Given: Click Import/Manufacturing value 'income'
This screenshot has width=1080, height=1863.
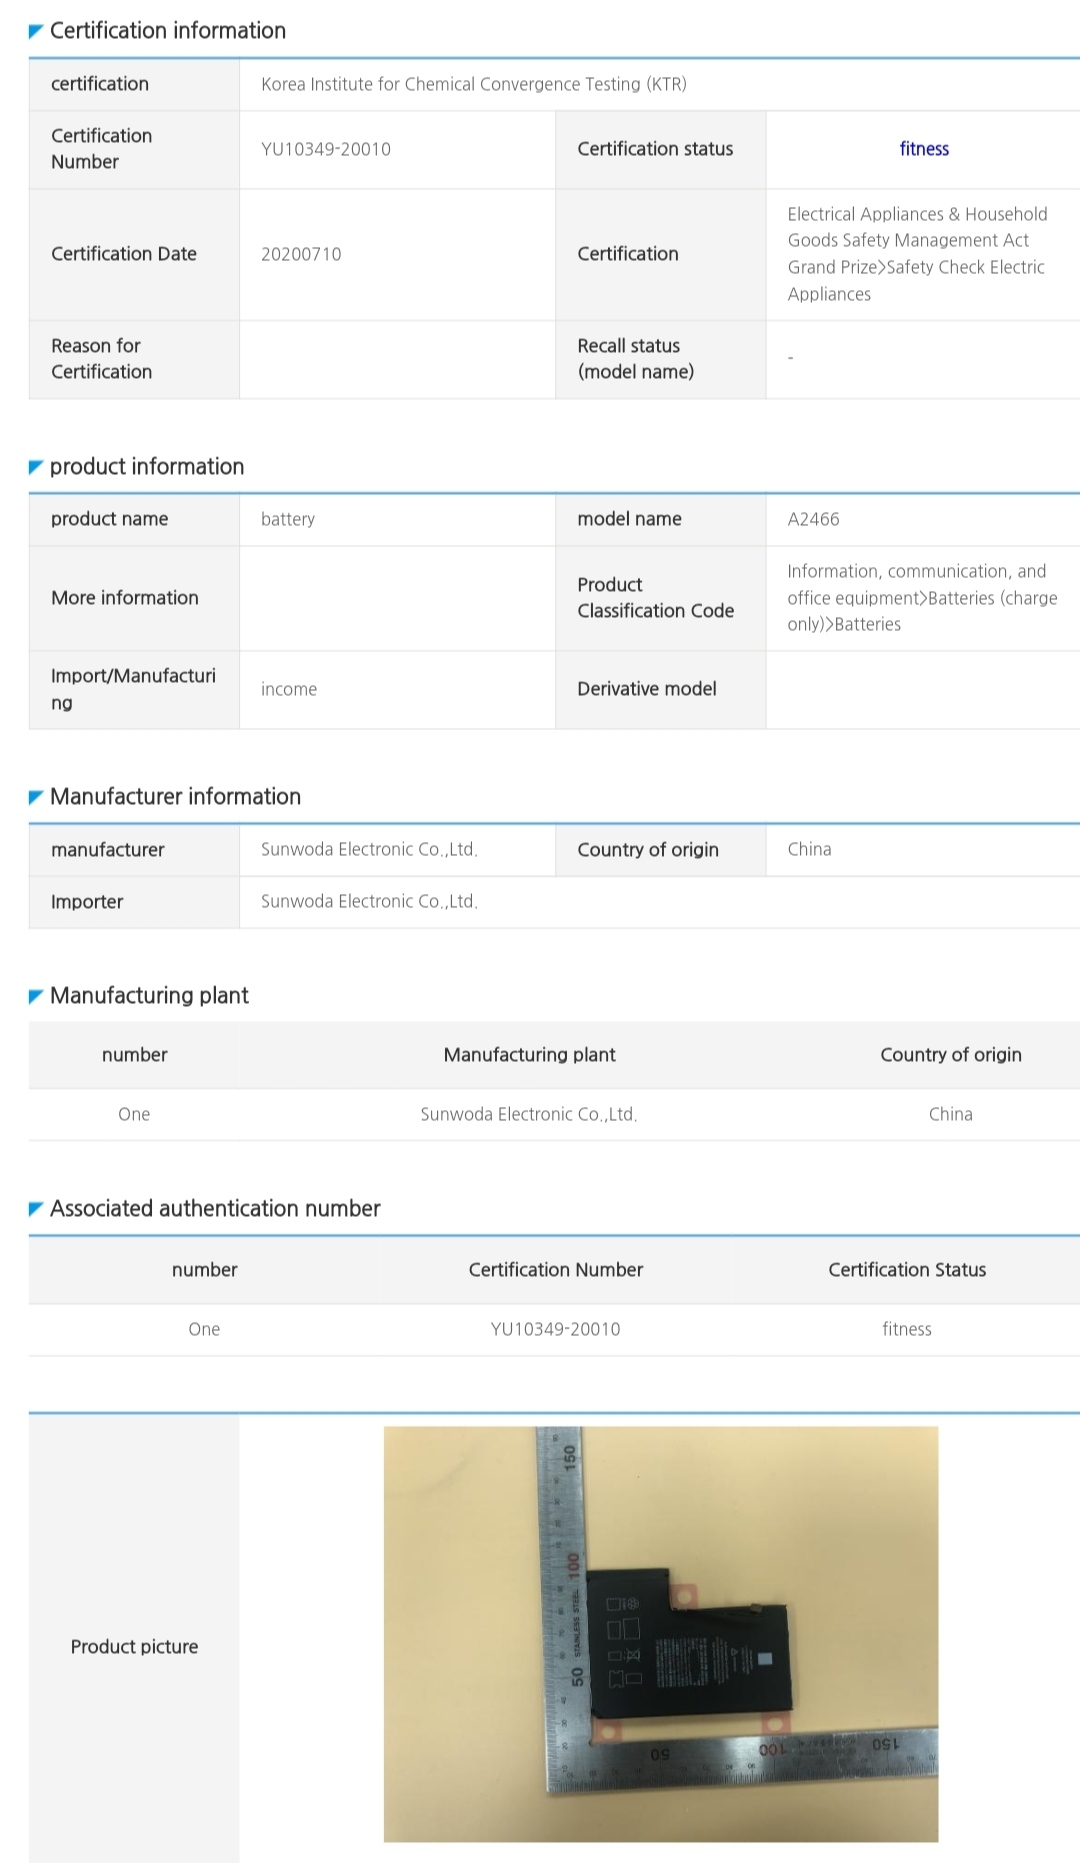Looking at the screenshot, I should coord(289,689).
